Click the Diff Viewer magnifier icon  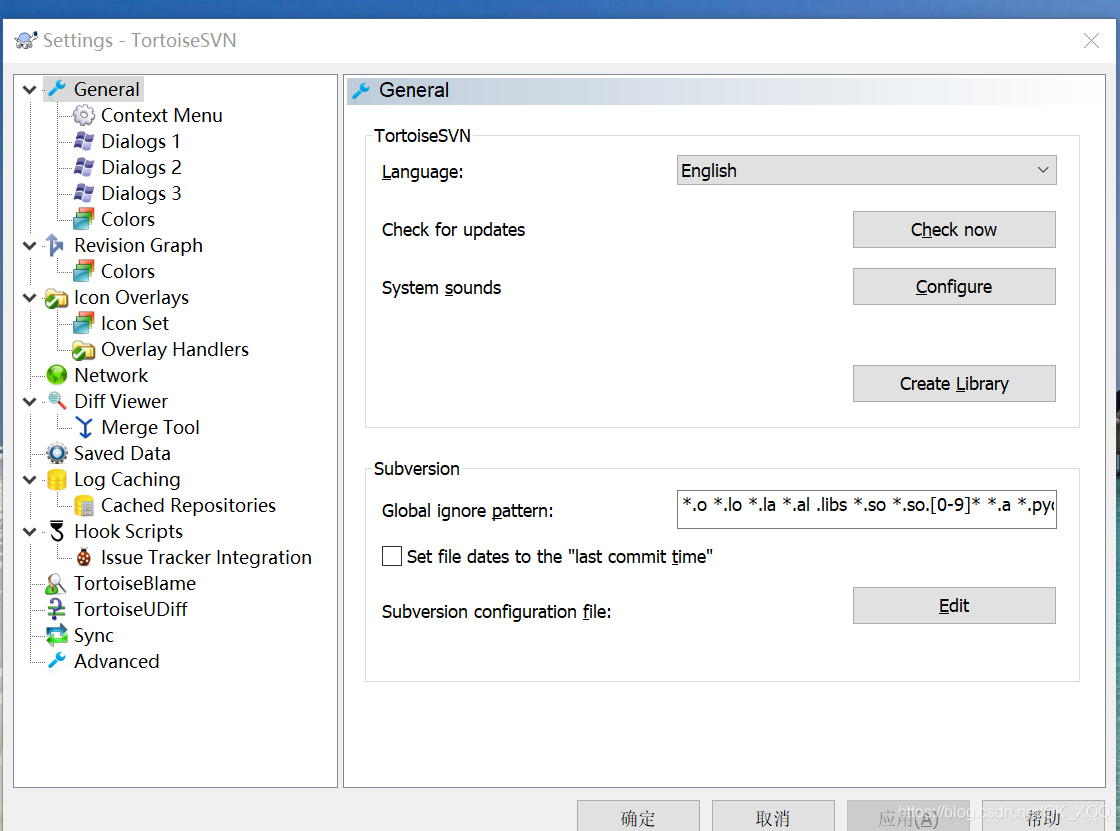56,402
